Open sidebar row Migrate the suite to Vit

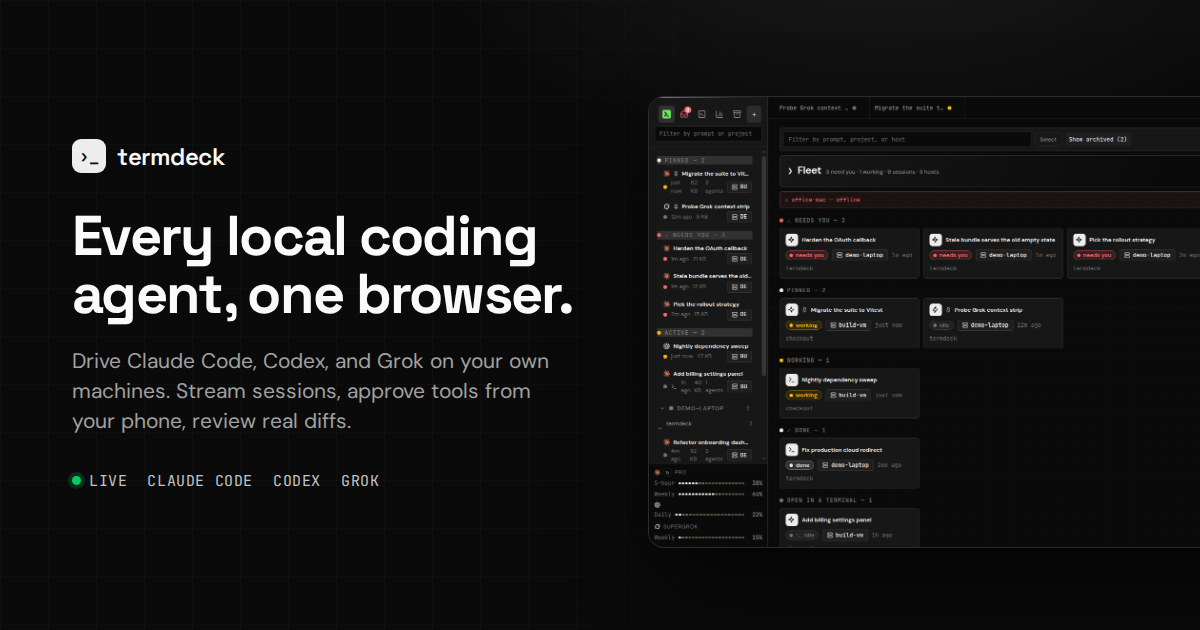click(x=709, y=180)
